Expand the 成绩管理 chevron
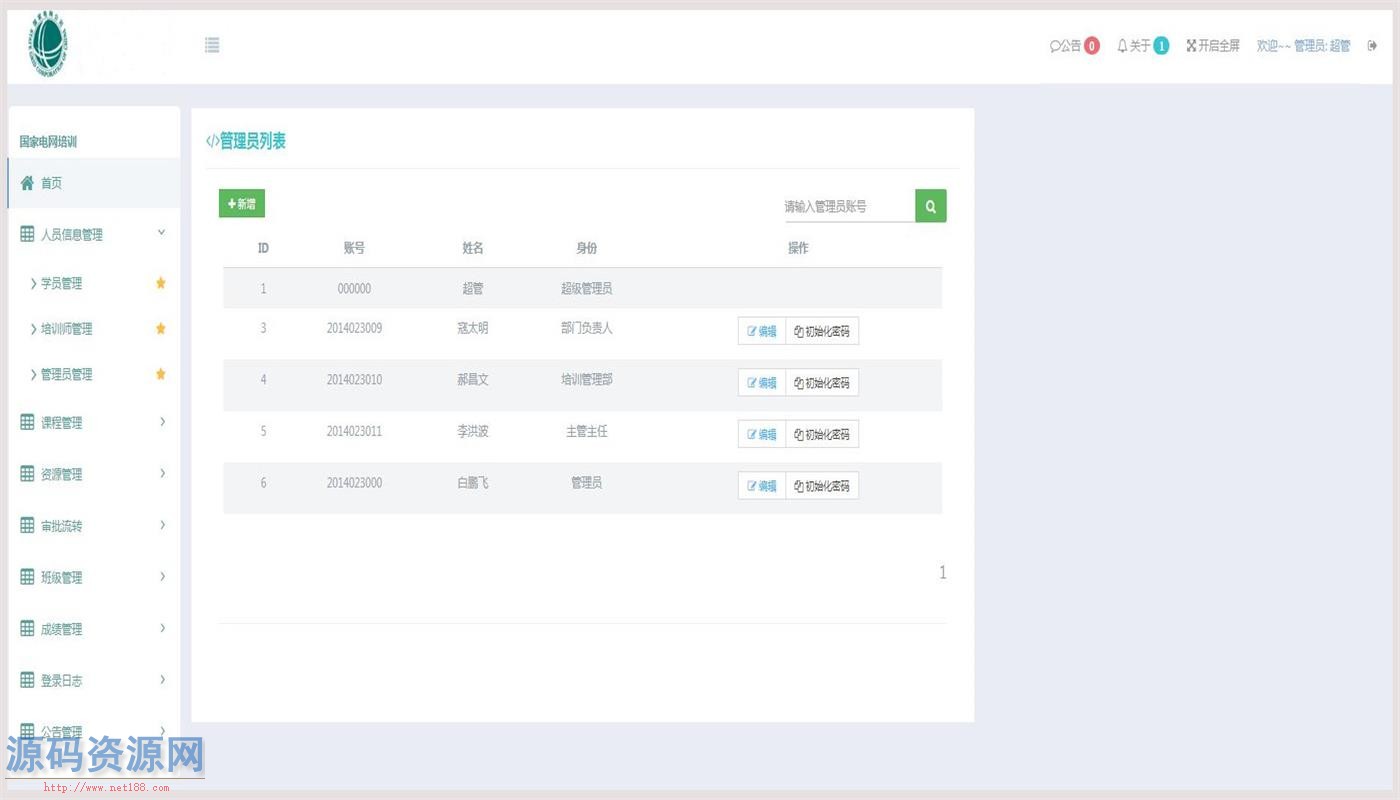 [x=163, y=628]
